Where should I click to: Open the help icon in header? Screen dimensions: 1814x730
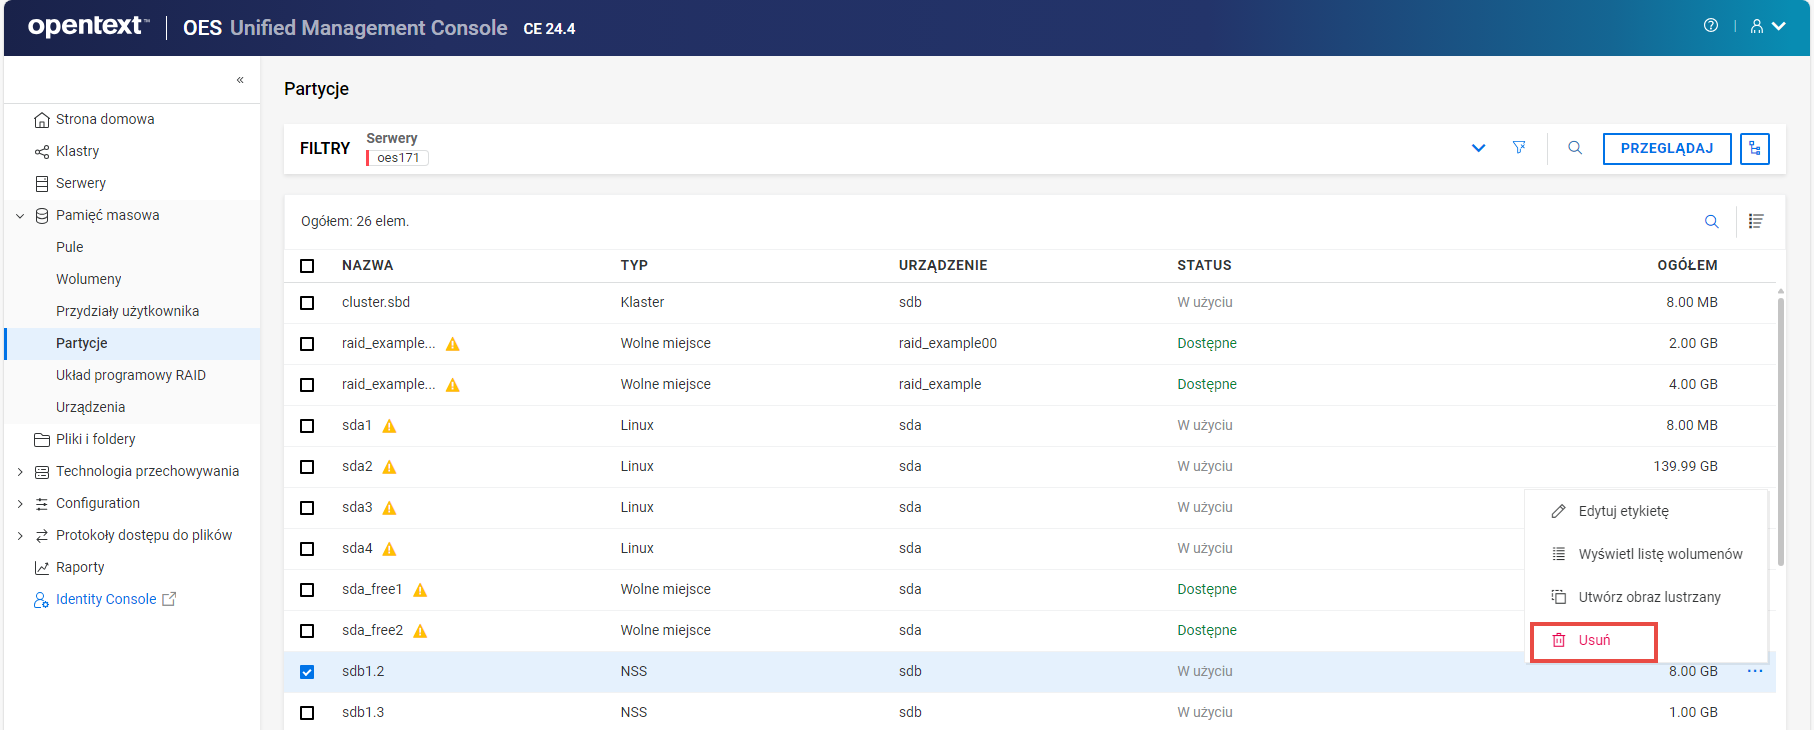pos(1711,26)
